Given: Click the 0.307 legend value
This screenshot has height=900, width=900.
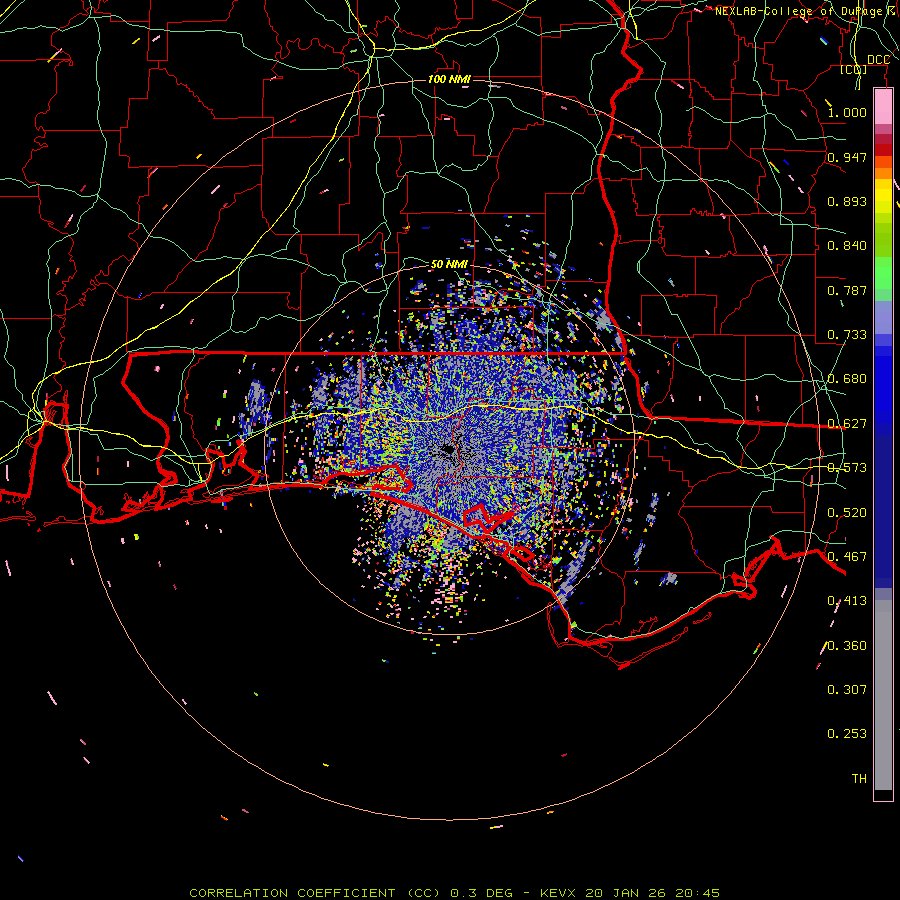Looking at the screenshot, I should [847, 690].
